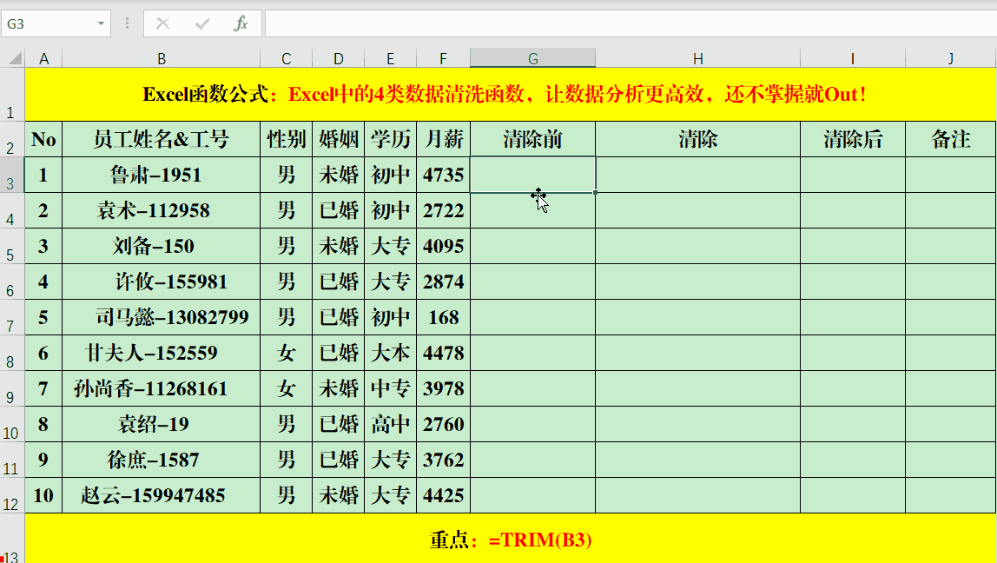The image size is (997, 563).
Task: Click cell 袁术–112958
Action: click(162, 211)
